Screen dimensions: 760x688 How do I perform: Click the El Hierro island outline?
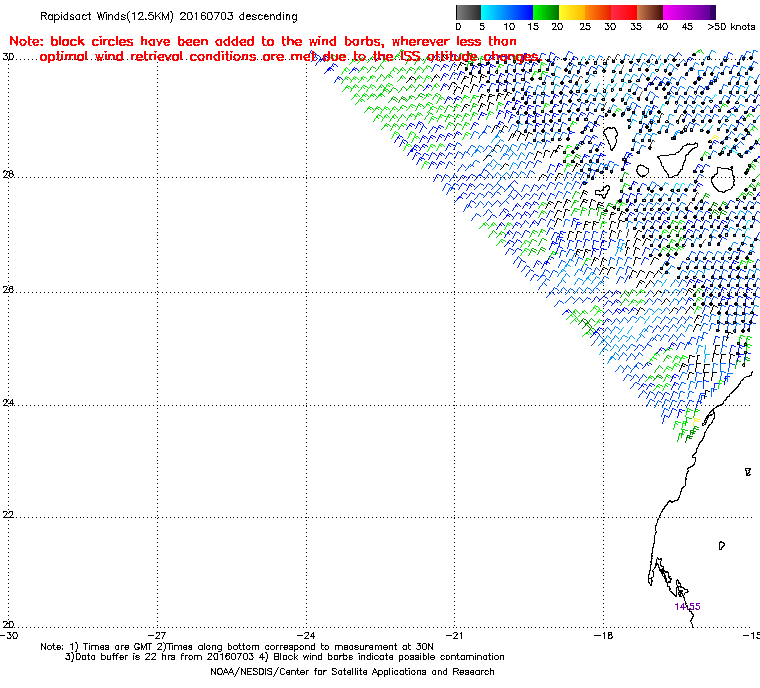click(602, 192)
